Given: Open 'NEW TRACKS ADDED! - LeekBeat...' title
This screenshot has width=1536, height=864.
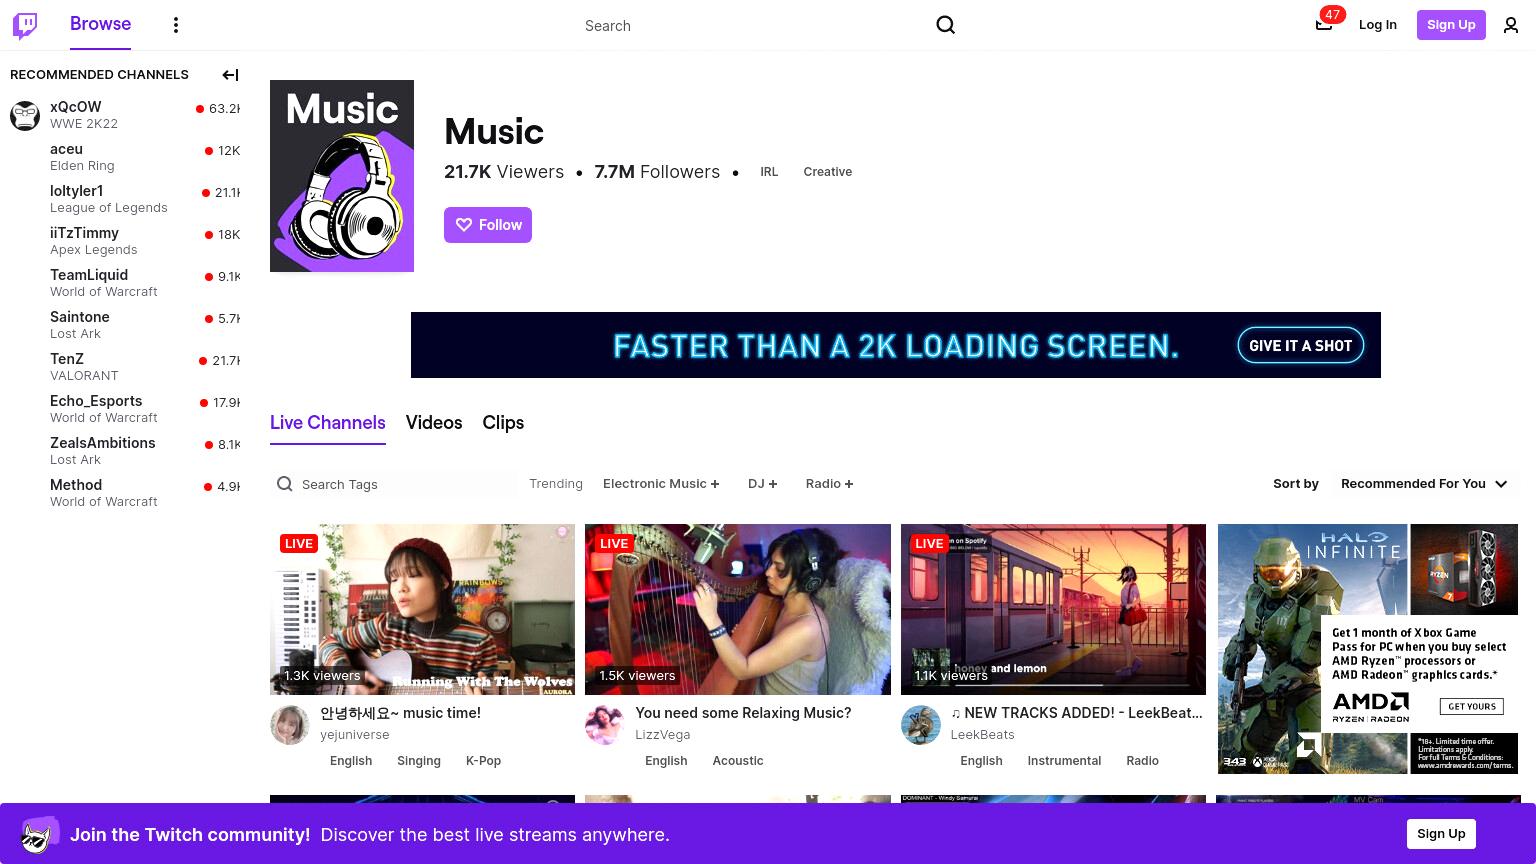Looking at the screenshot, I should click(1077, 713).
